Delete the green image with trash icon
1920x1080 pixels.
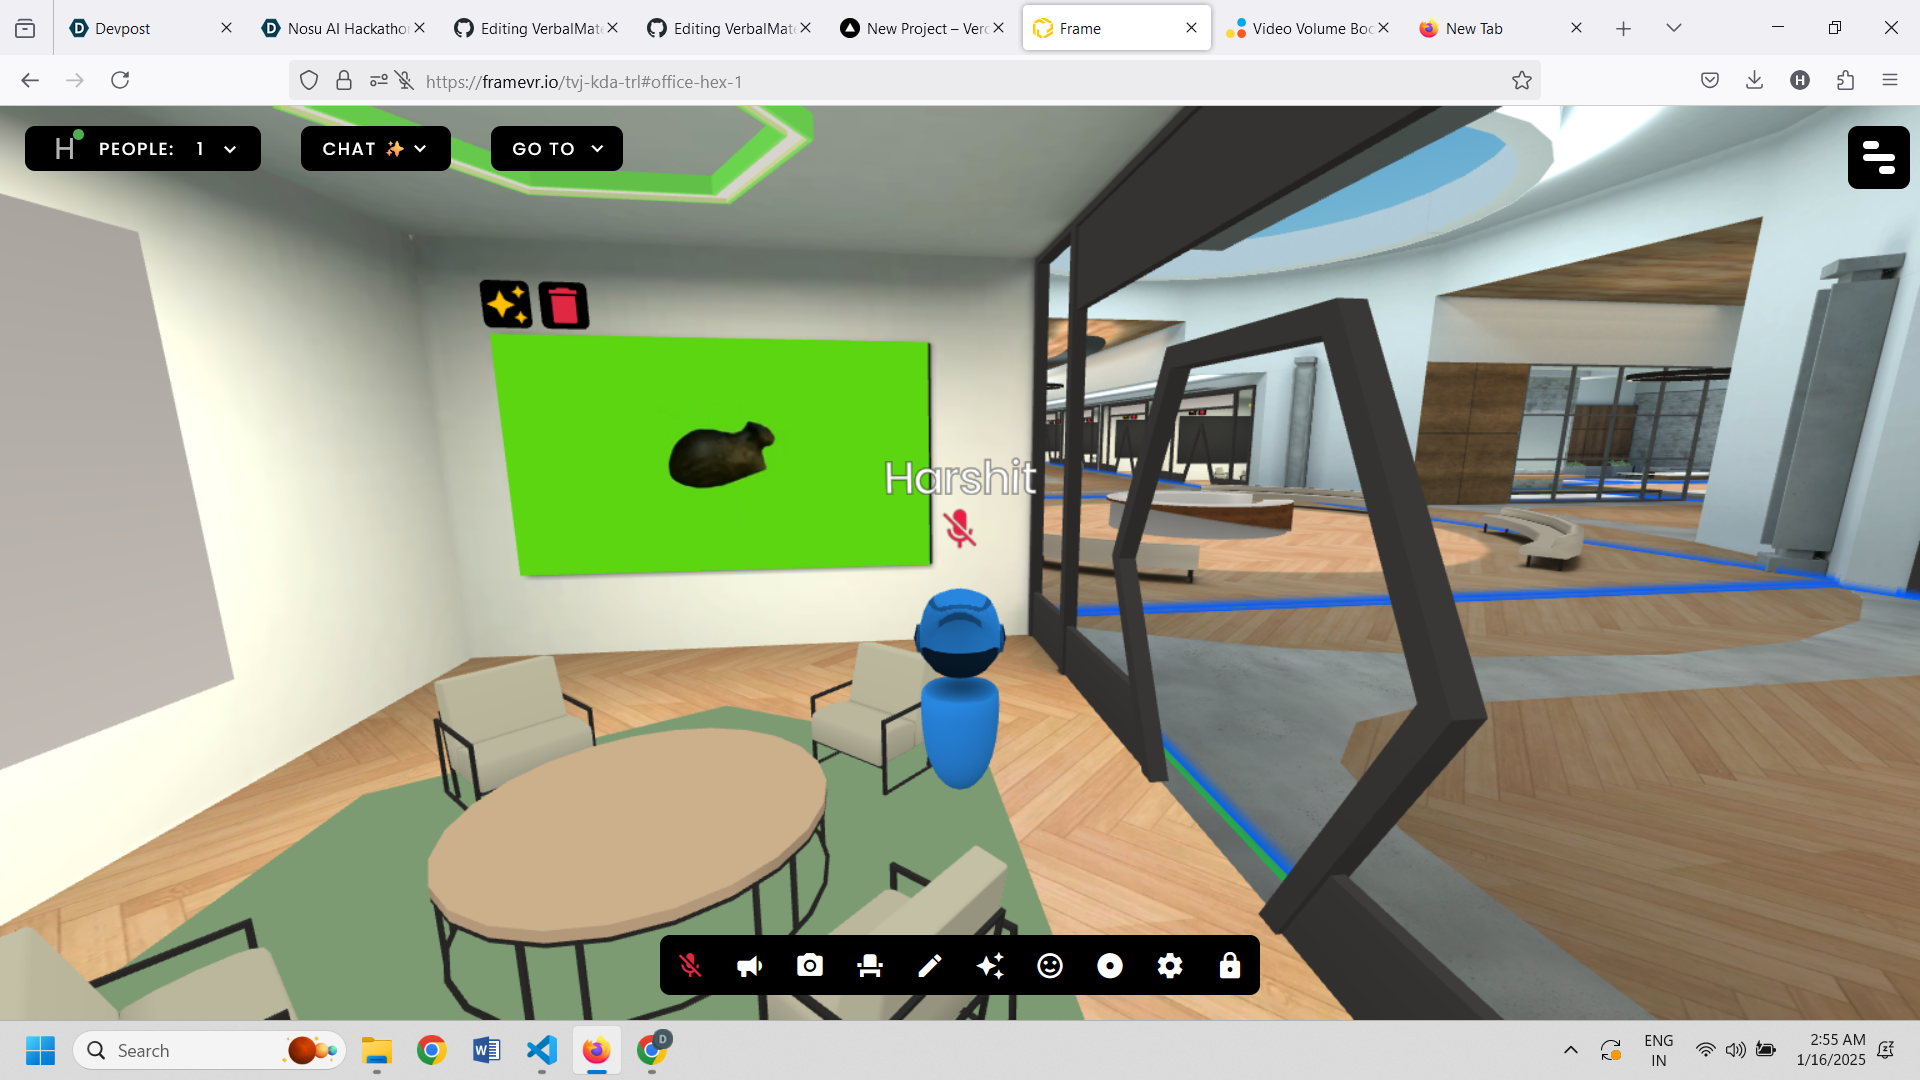click(564, 305)
